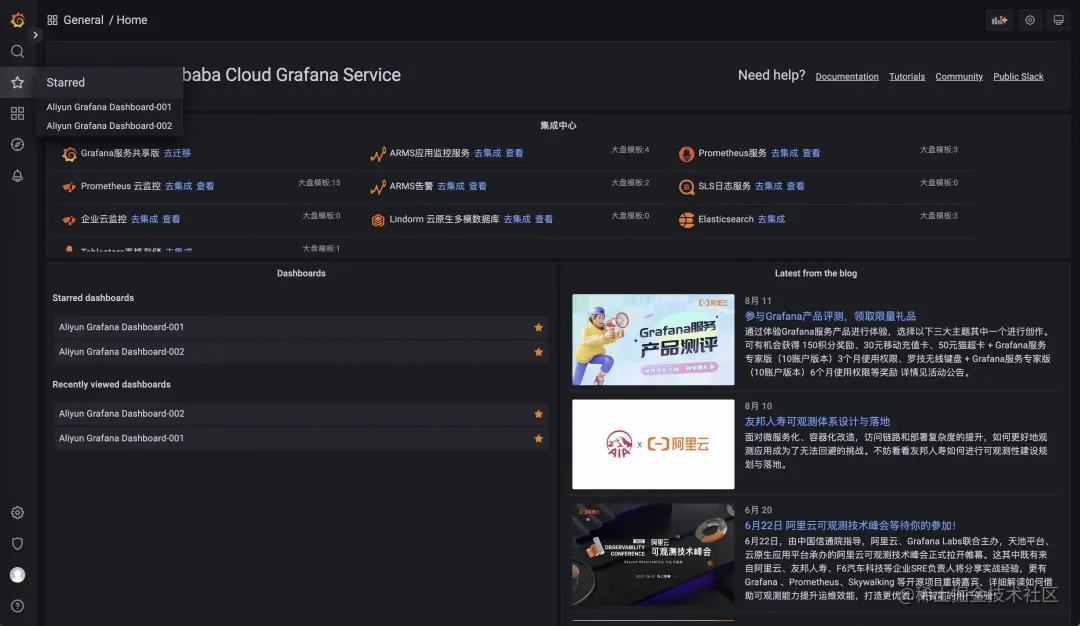1080x626 pixels.
Task: Open the user profile avatar icon
Action: (18, 574)
